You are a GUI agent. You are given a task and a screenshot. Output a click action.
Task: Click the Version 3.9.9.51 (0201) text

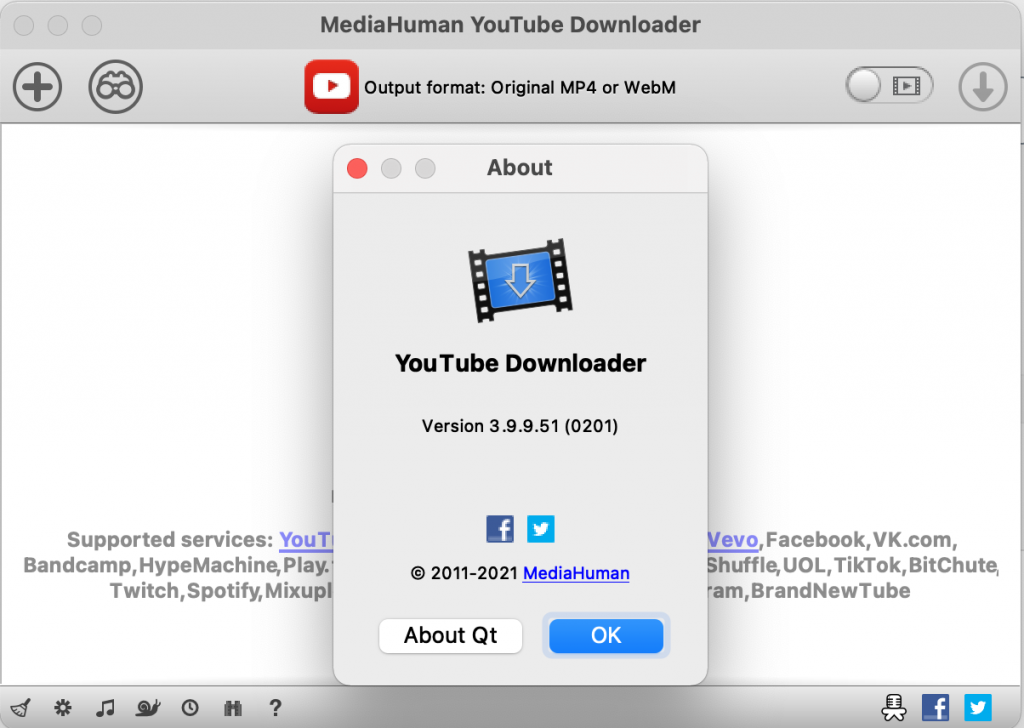[520, 426]
